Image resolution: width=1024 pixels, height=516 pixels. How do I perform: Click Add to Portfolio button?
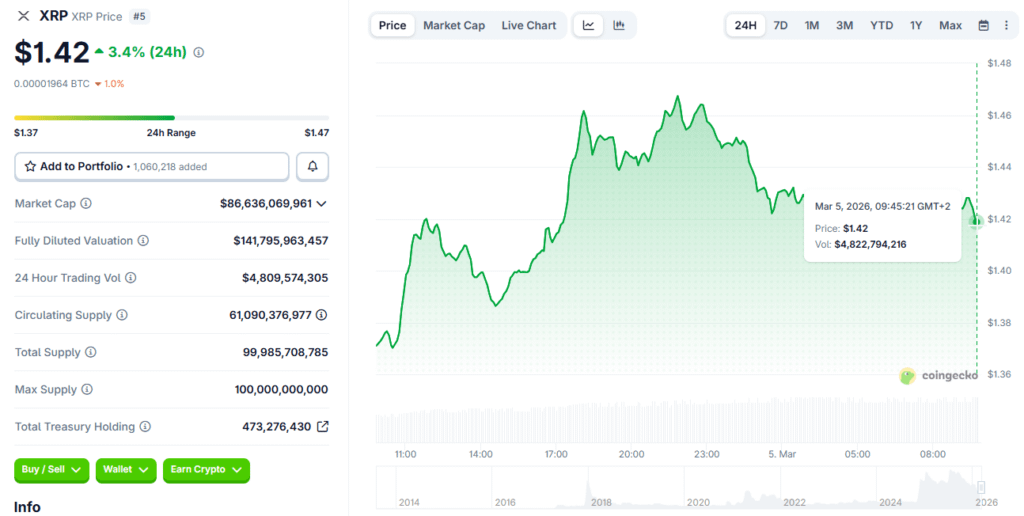152,166
